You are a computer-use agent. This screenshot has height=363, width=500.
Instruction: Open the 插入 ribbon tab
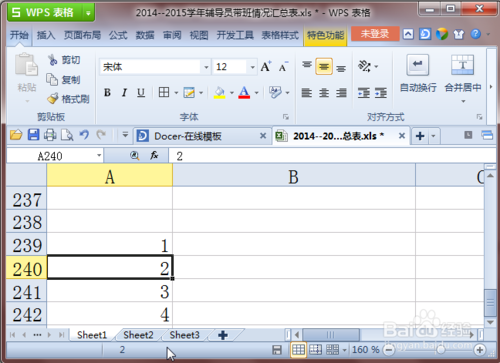(x=46, y=35)
